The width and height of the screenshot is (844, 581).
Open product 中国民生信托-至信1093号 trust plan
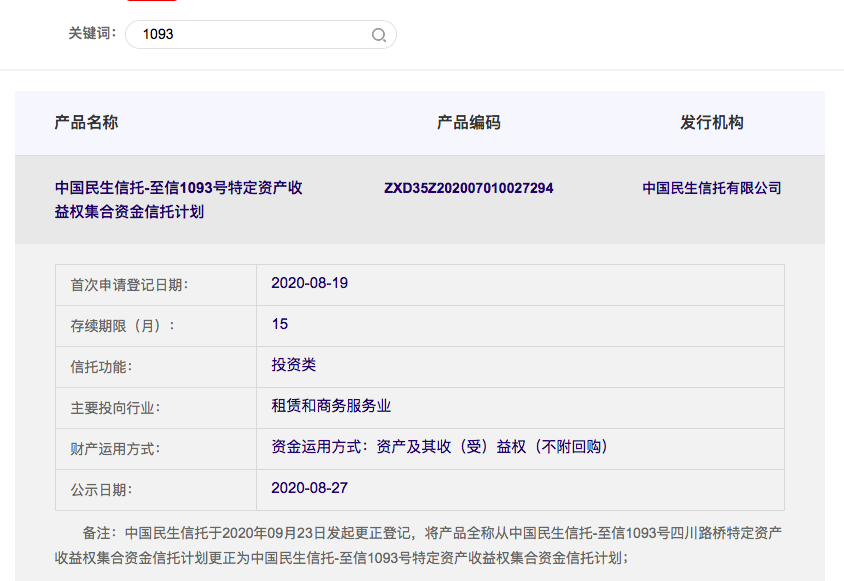pos(178,200)
